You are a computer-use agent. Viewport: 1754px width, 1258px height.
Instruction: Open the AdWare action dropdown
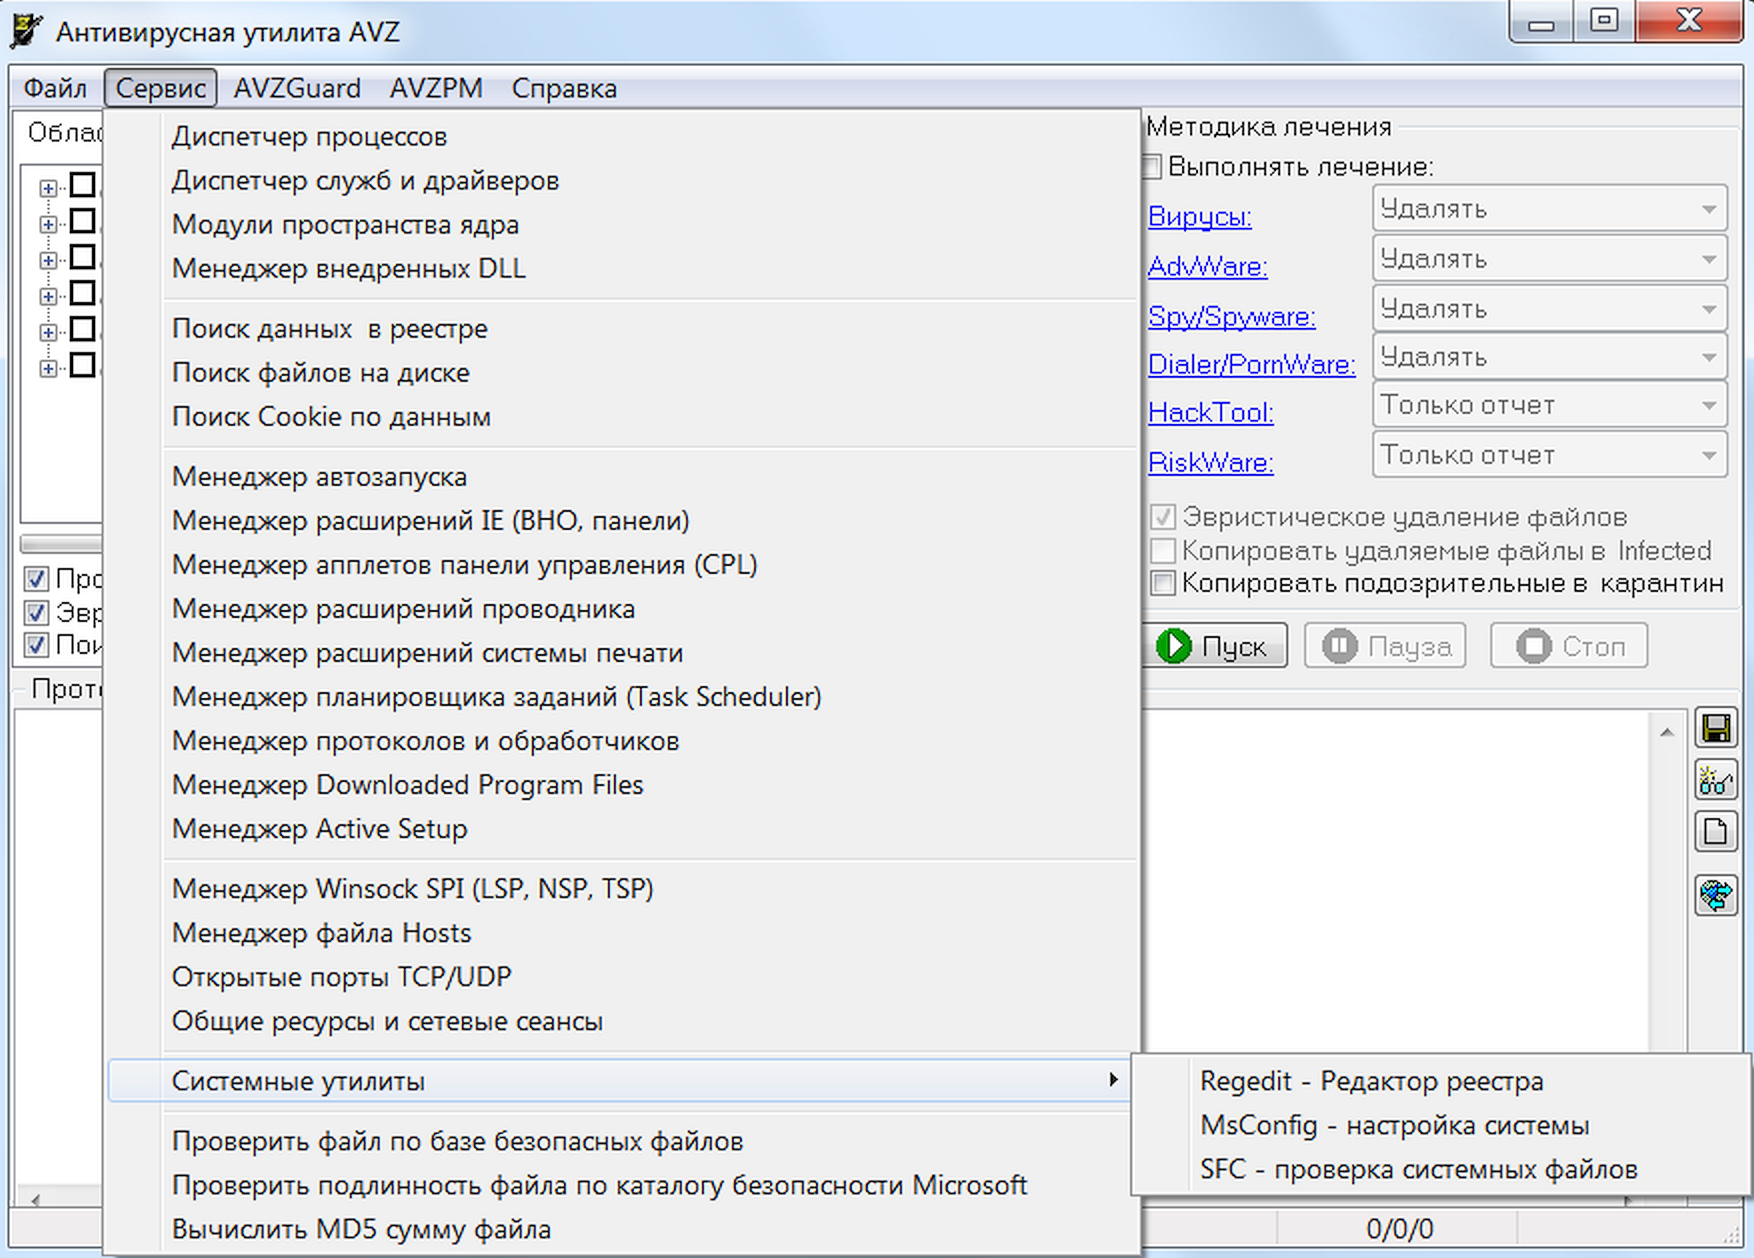point(1549,259)
